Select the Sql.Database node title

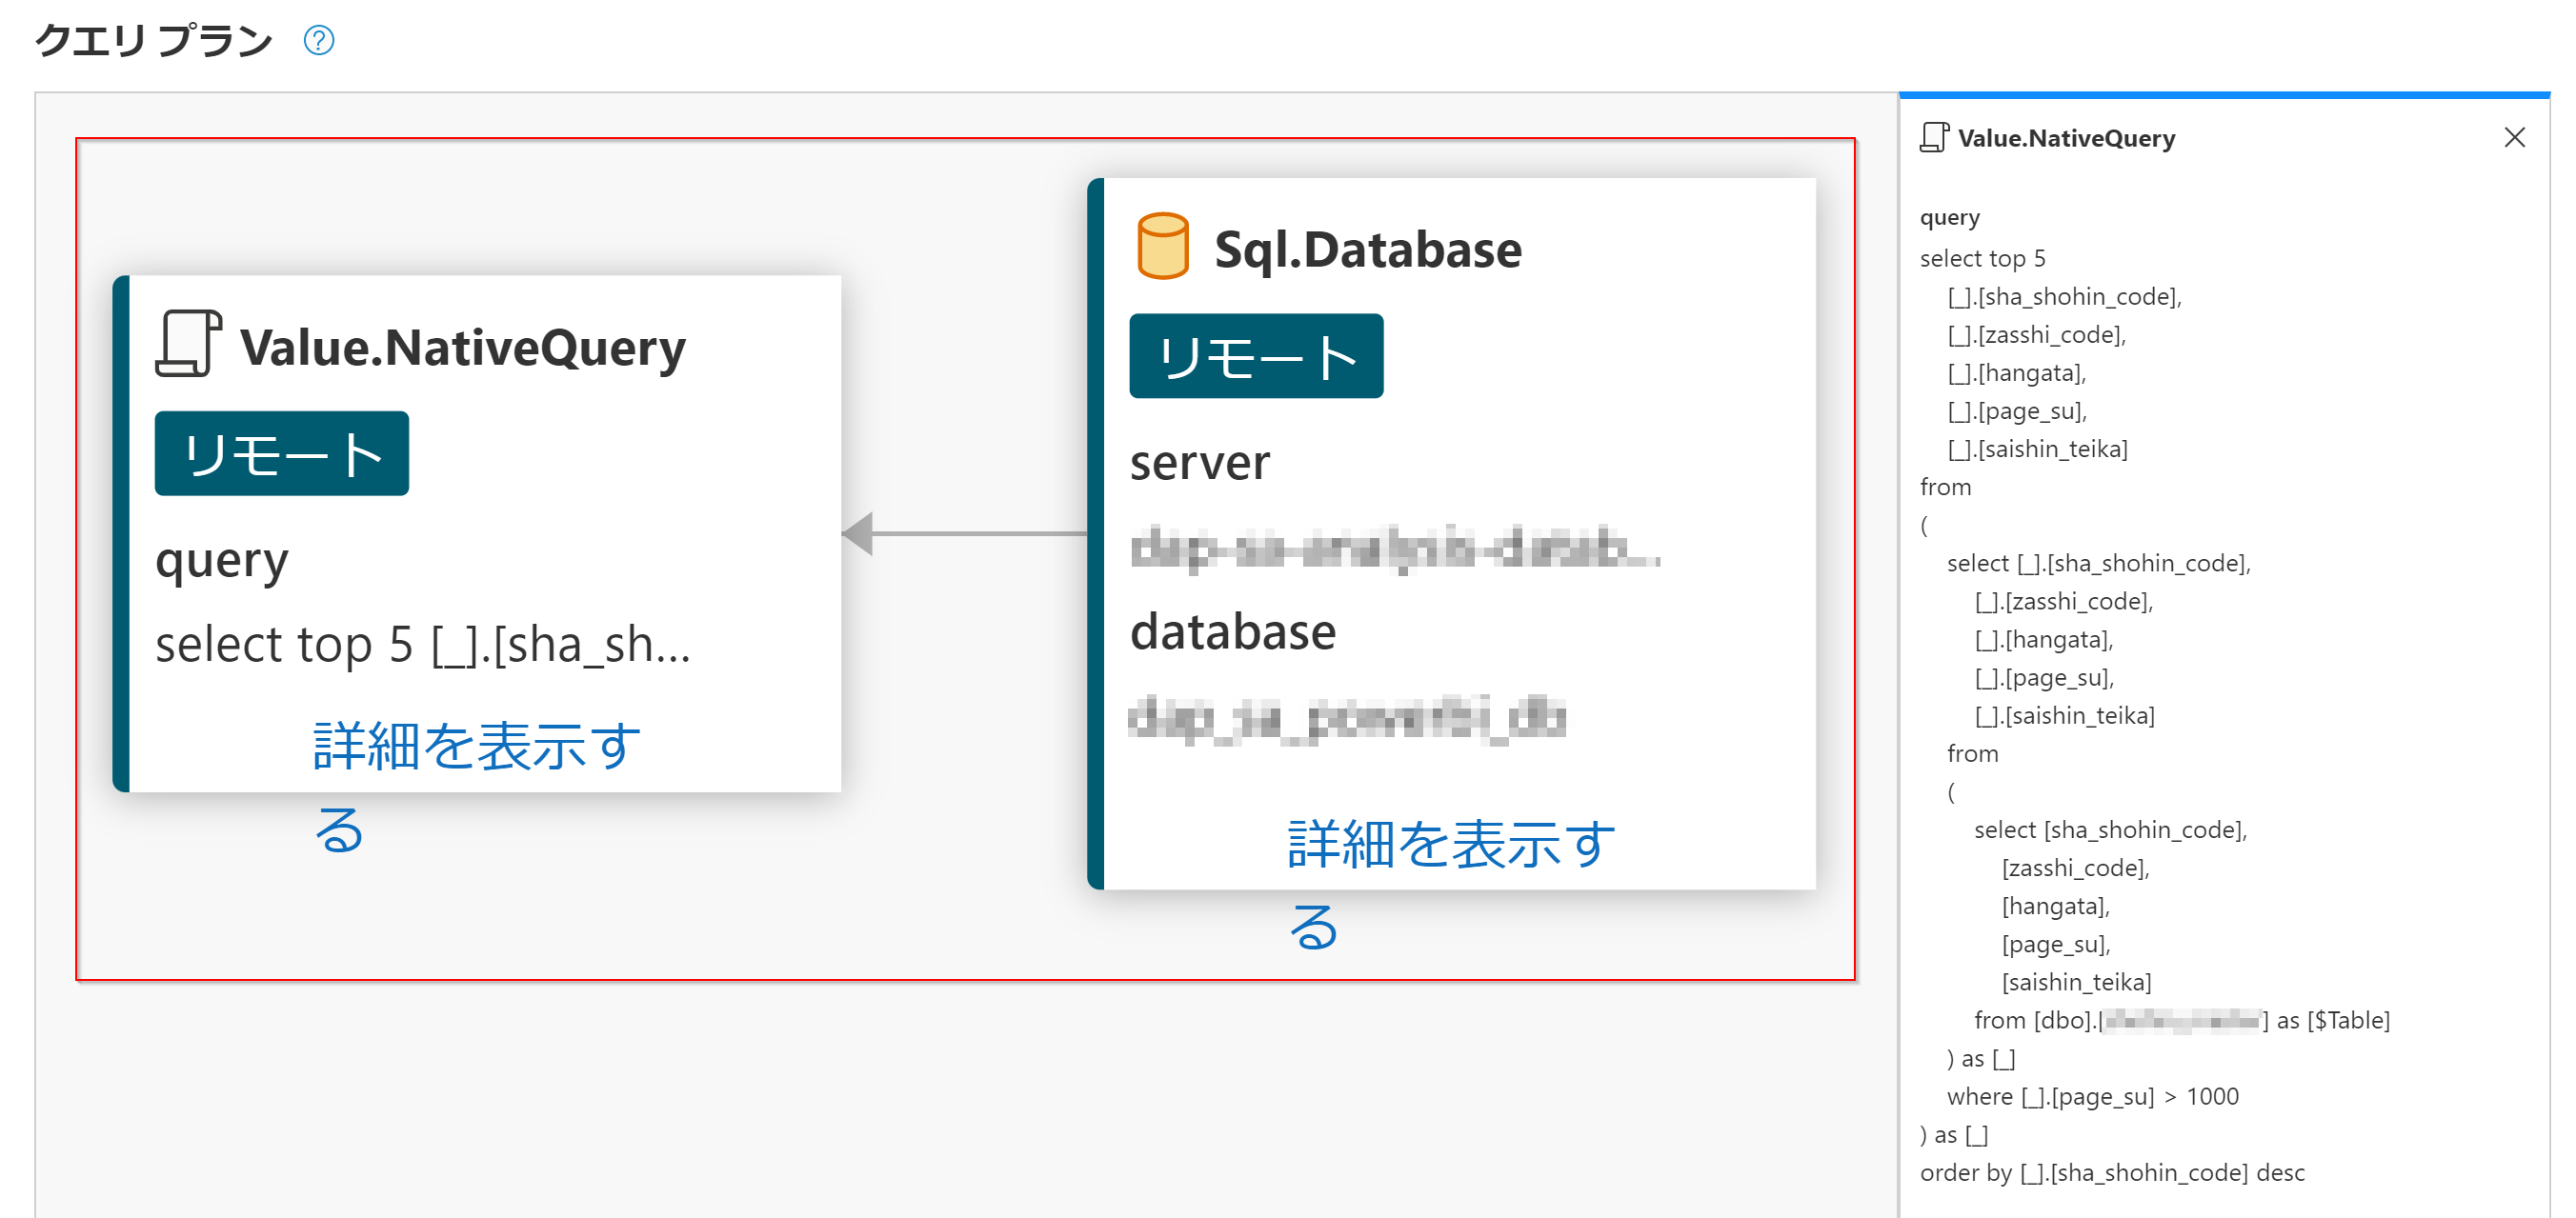click(1366, 250)
